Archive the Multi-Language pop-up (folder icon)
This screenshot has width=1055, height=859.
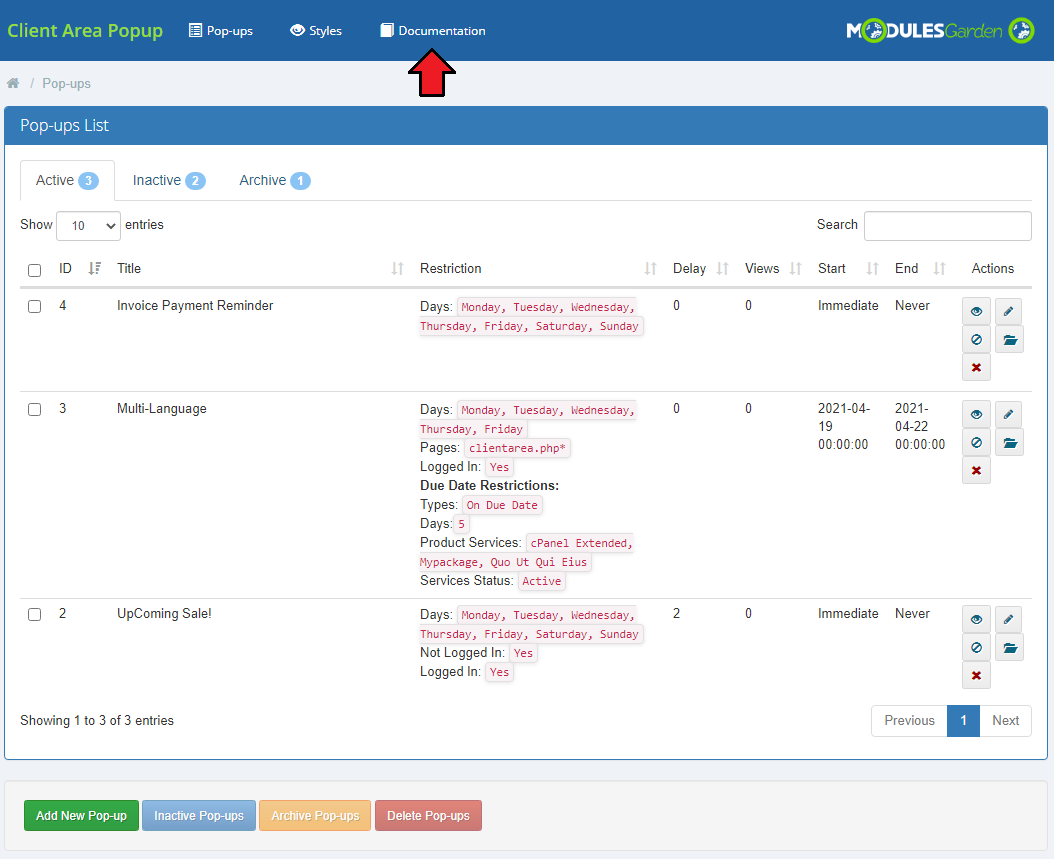tap(1009, 443)
